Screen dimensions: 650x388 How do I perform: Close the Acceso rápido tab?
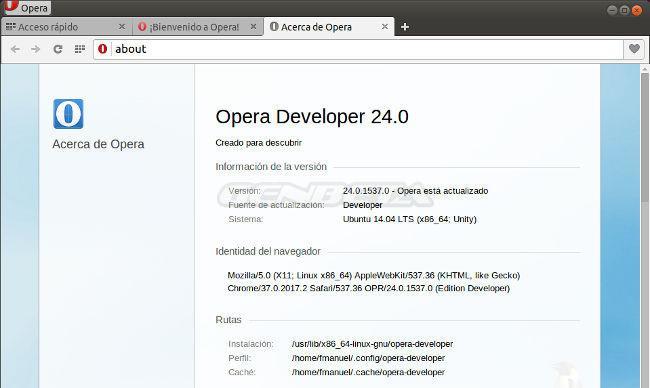[122, 27]
